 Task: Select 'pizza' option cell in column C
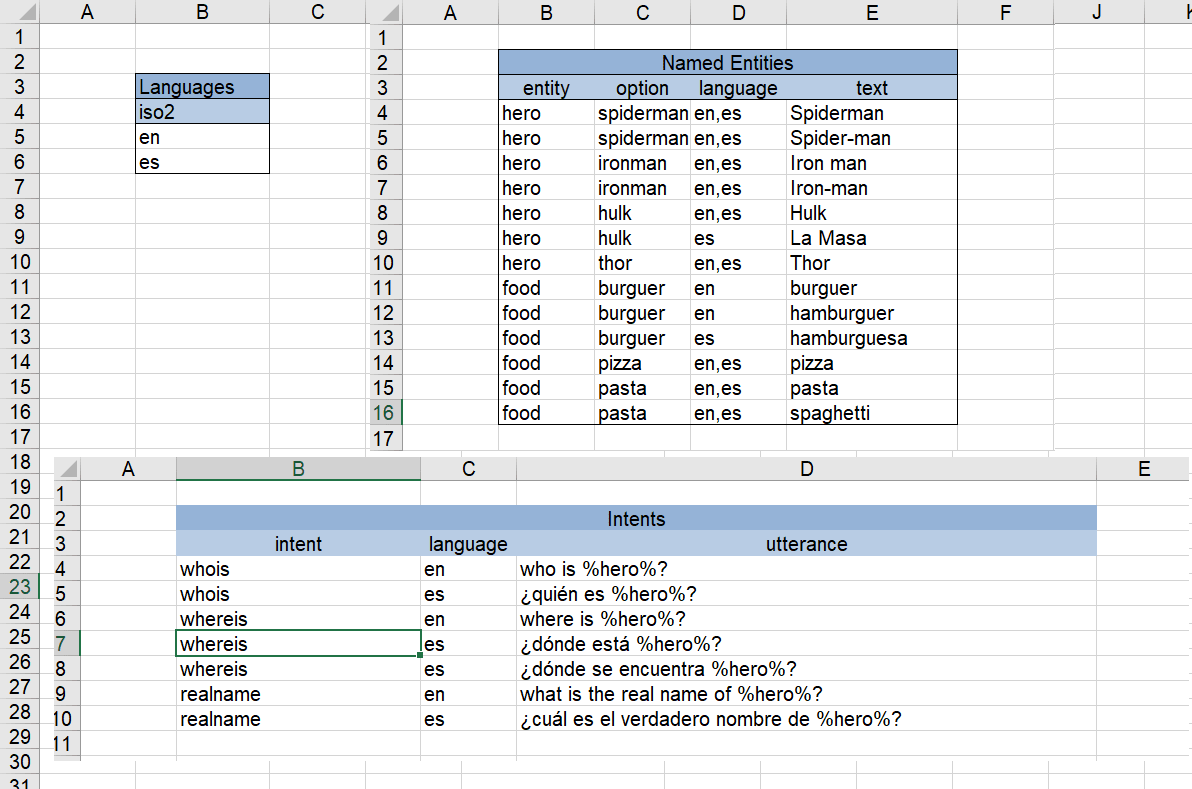pyautogui.click(x=642, y=363)
